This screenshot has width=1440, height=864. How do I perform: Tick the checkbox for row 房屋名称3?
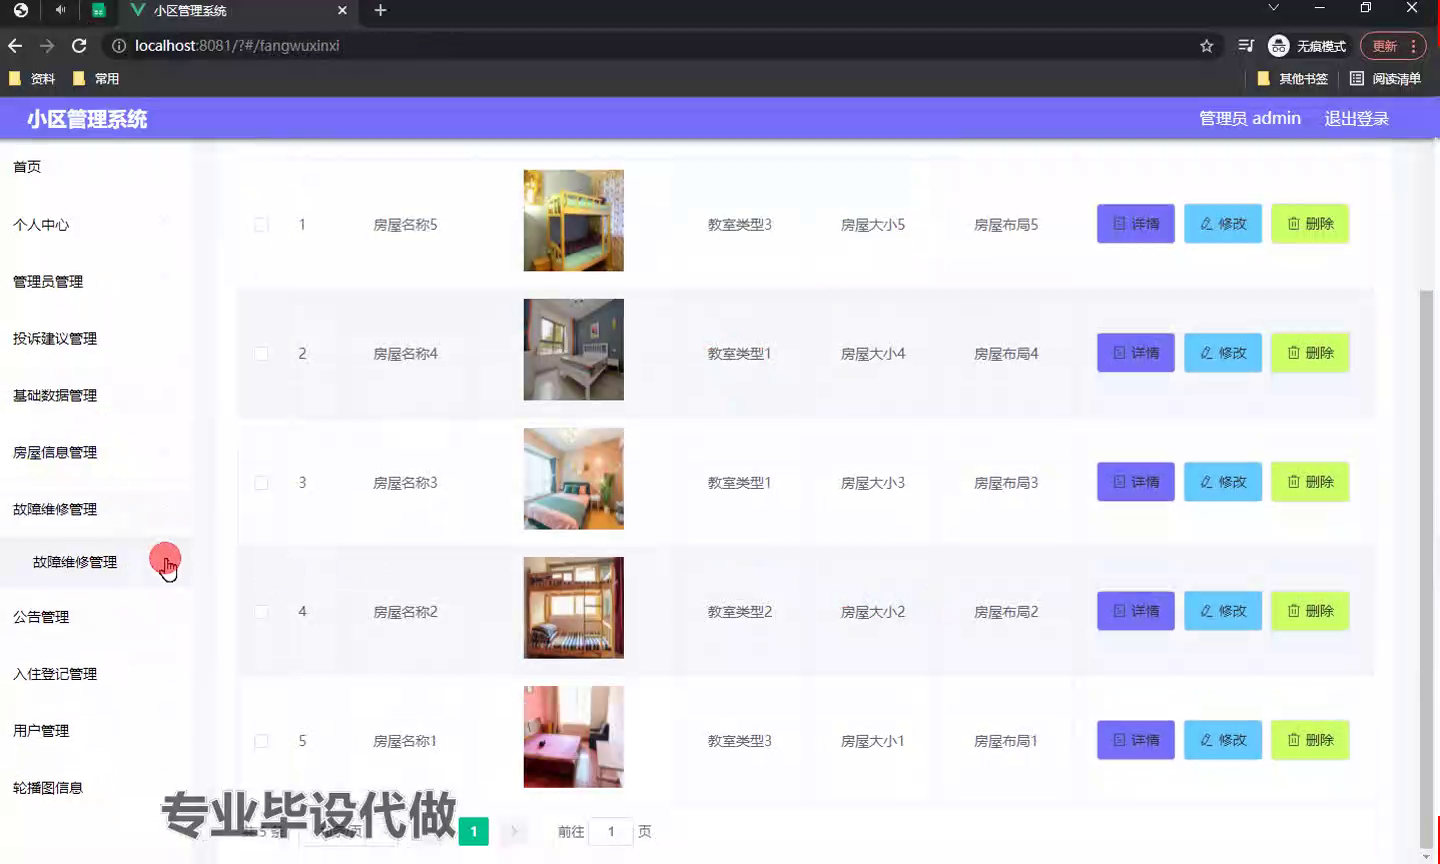click(261, 483)
